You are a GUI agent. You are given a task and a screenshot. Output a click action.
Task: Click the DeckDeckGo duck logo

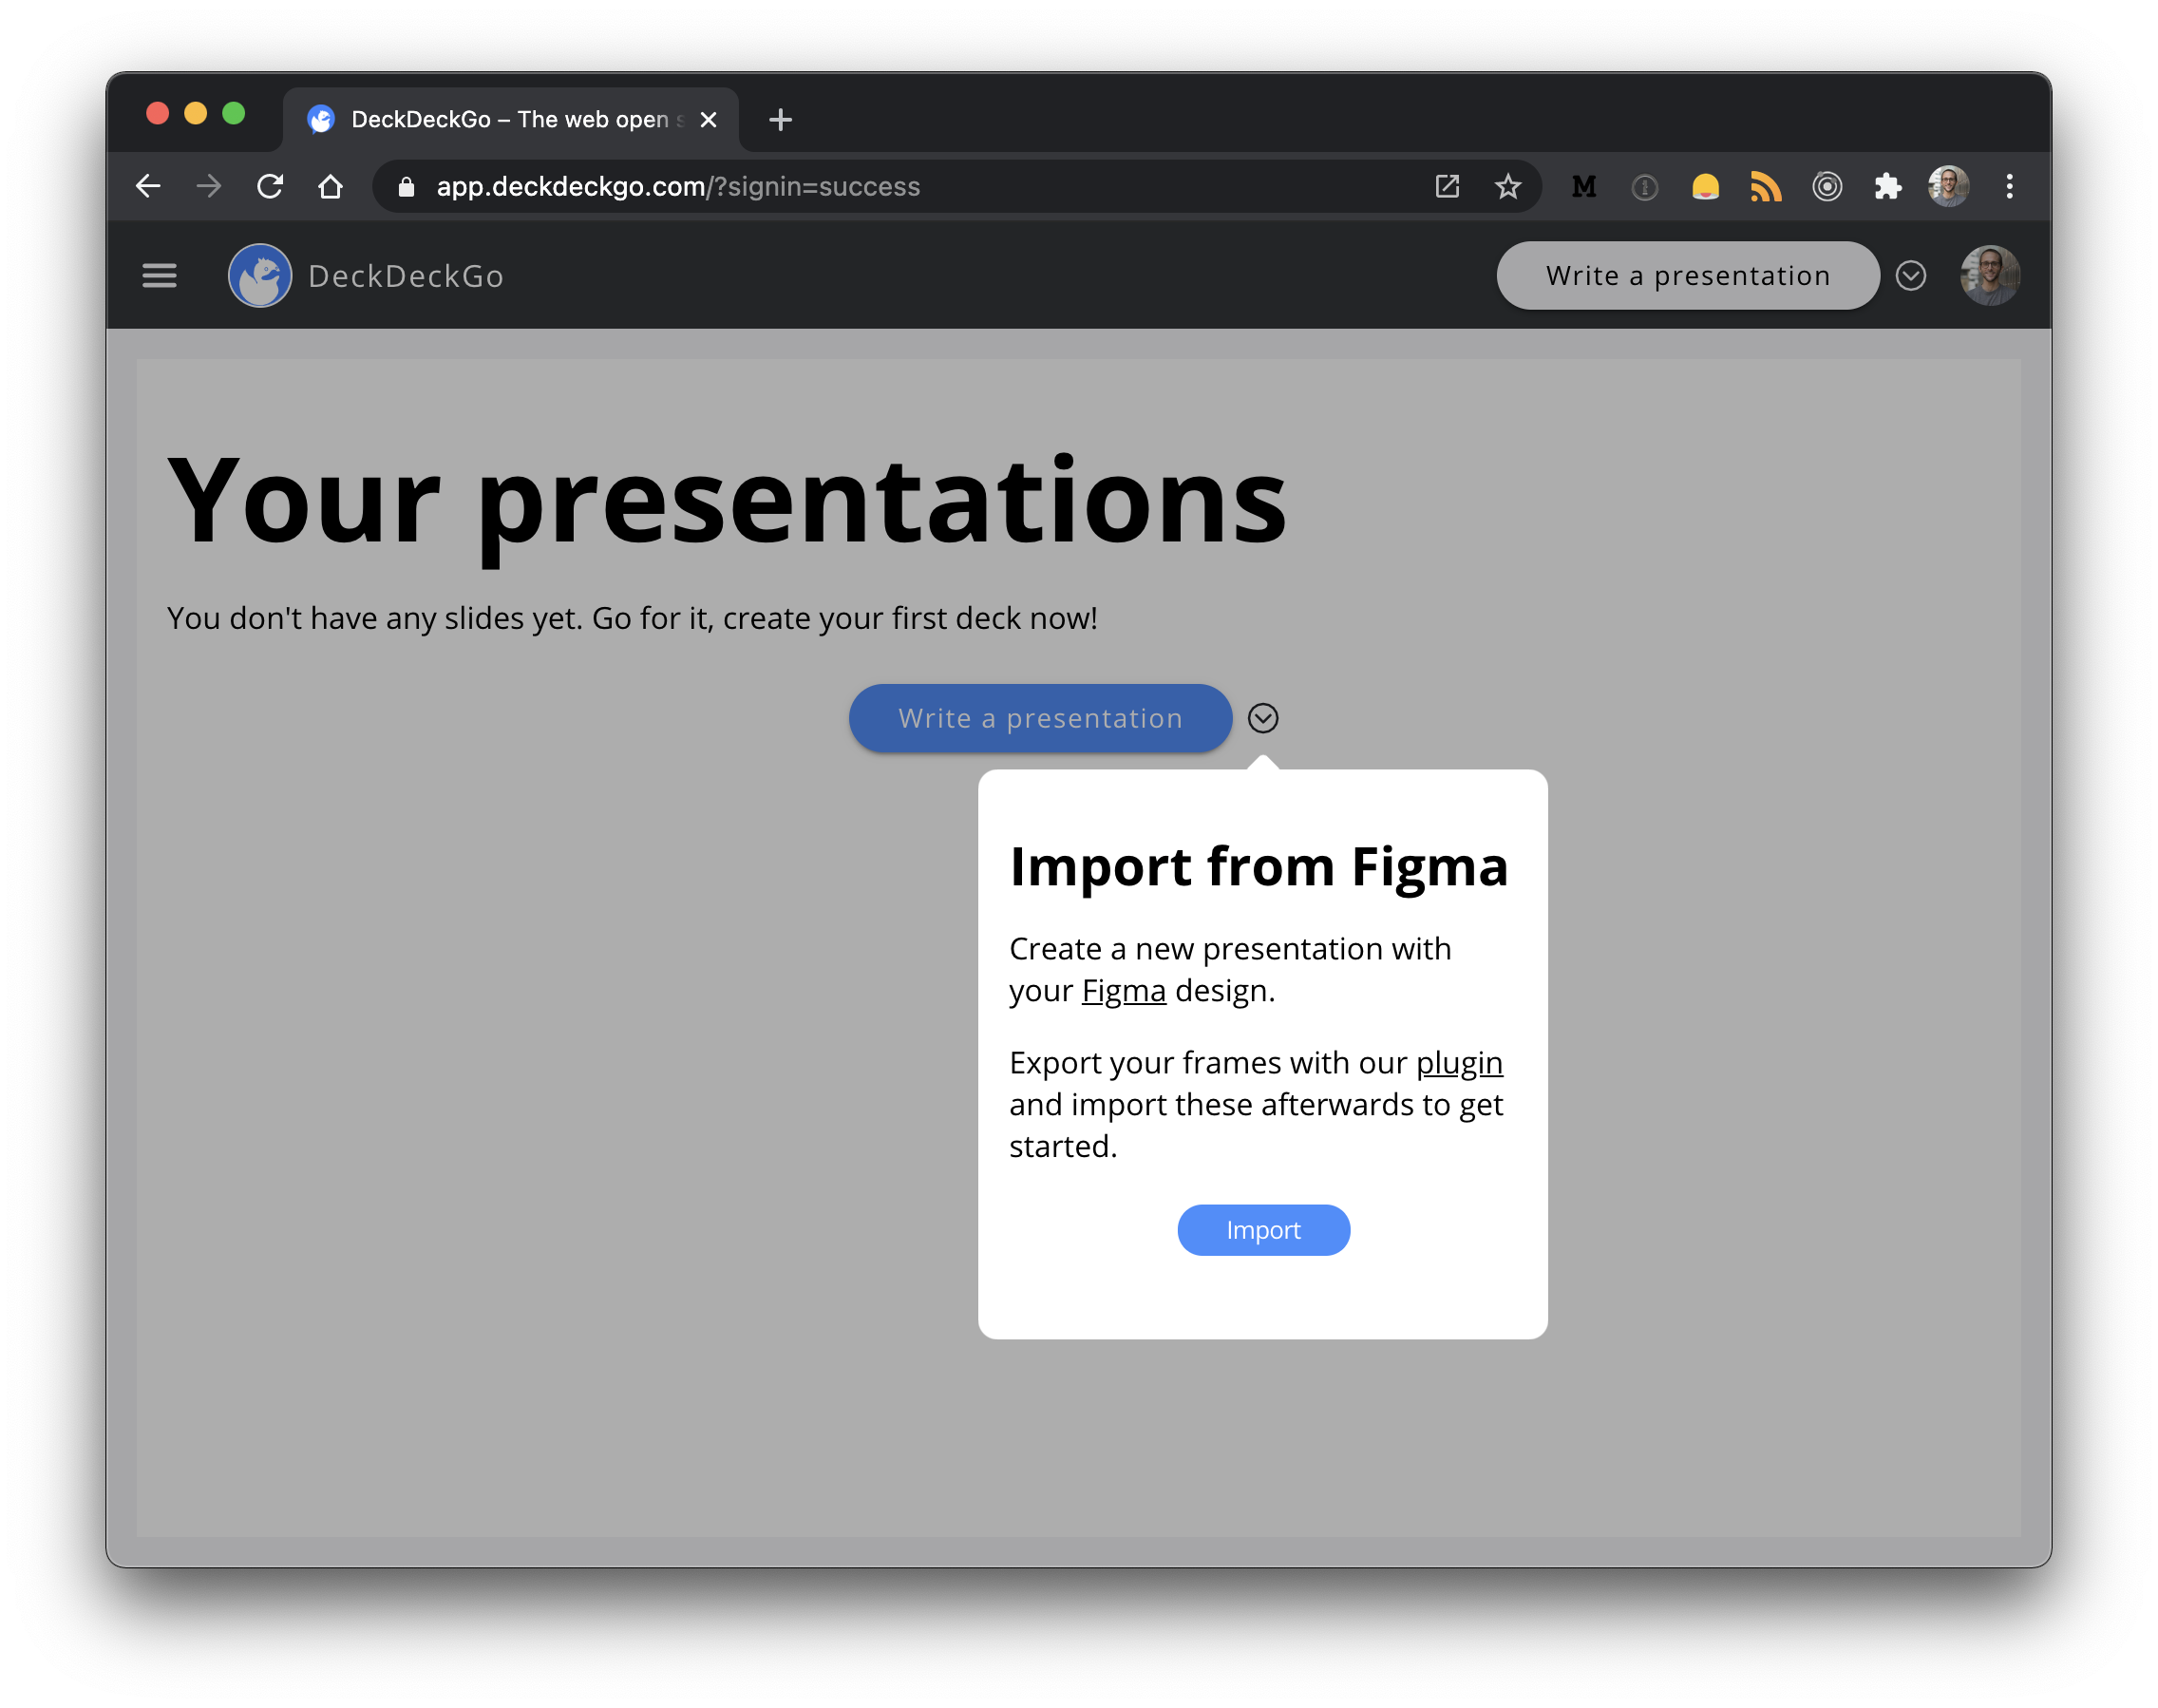tap(260, 275)
